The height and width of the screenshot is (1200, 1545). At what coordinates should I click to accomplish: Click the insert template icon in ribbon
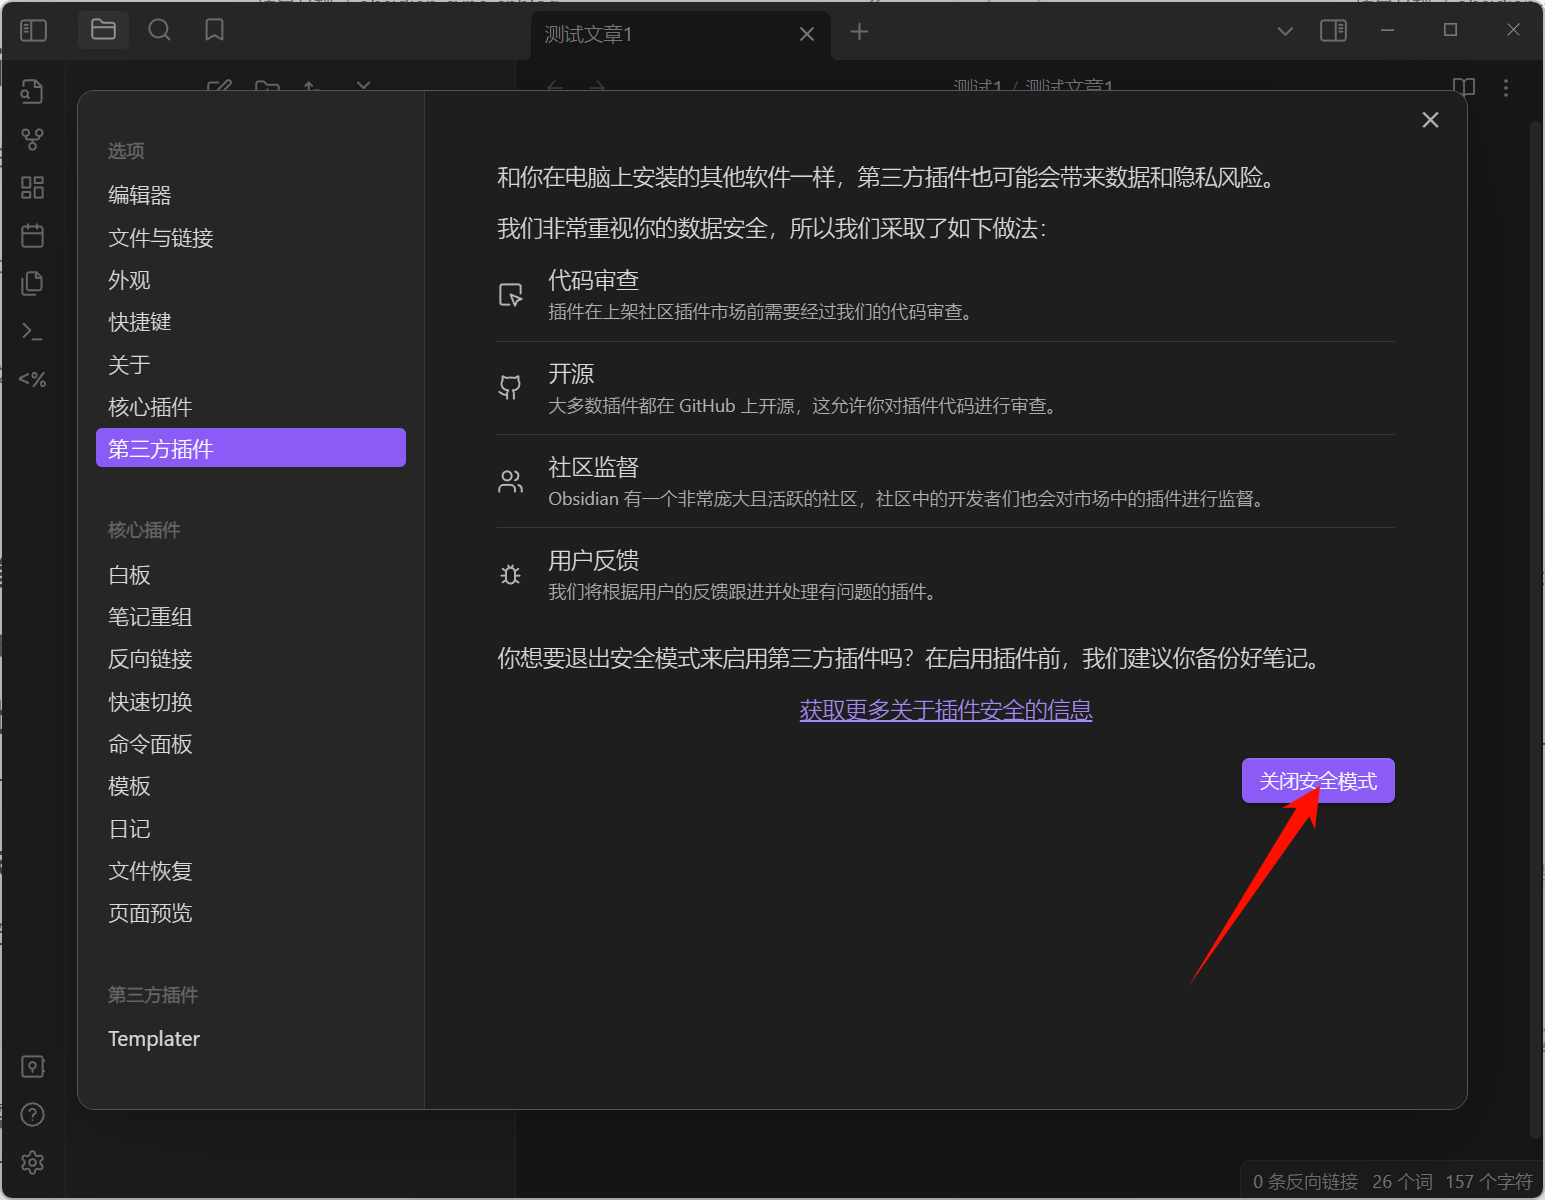(32, 283)
